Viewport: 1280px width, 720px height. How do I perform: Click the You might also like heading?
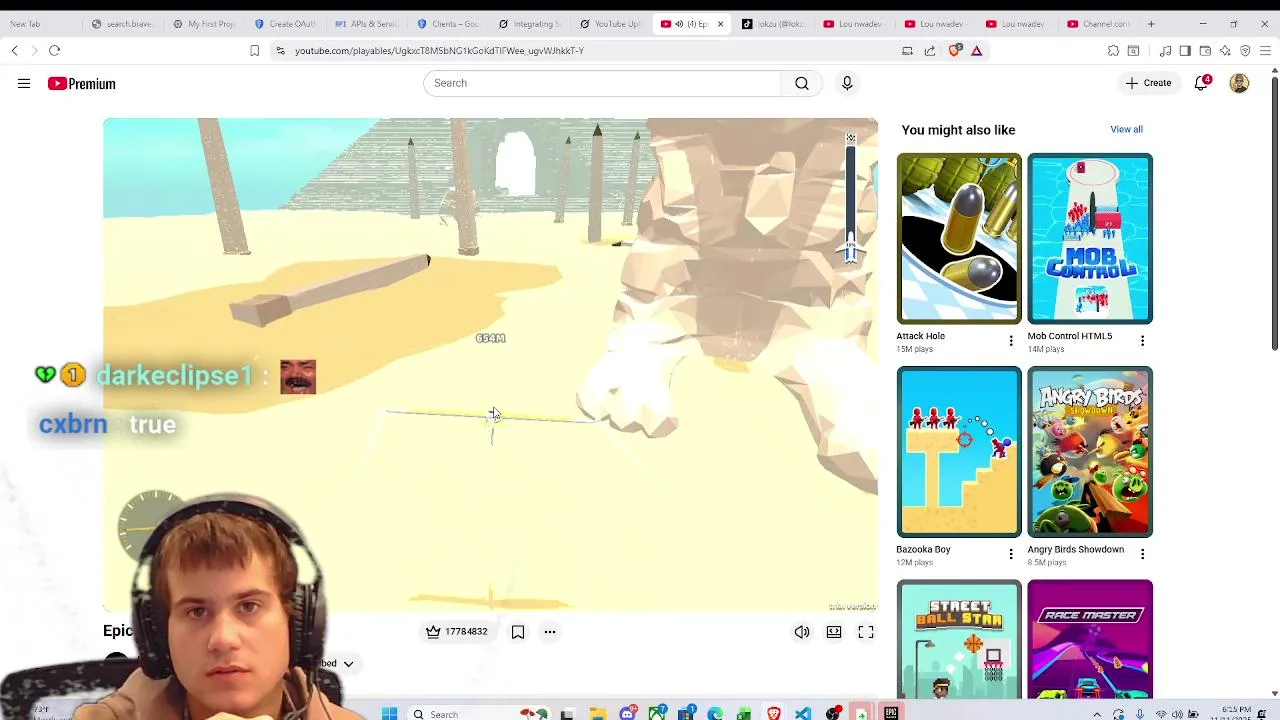[958, 130]
